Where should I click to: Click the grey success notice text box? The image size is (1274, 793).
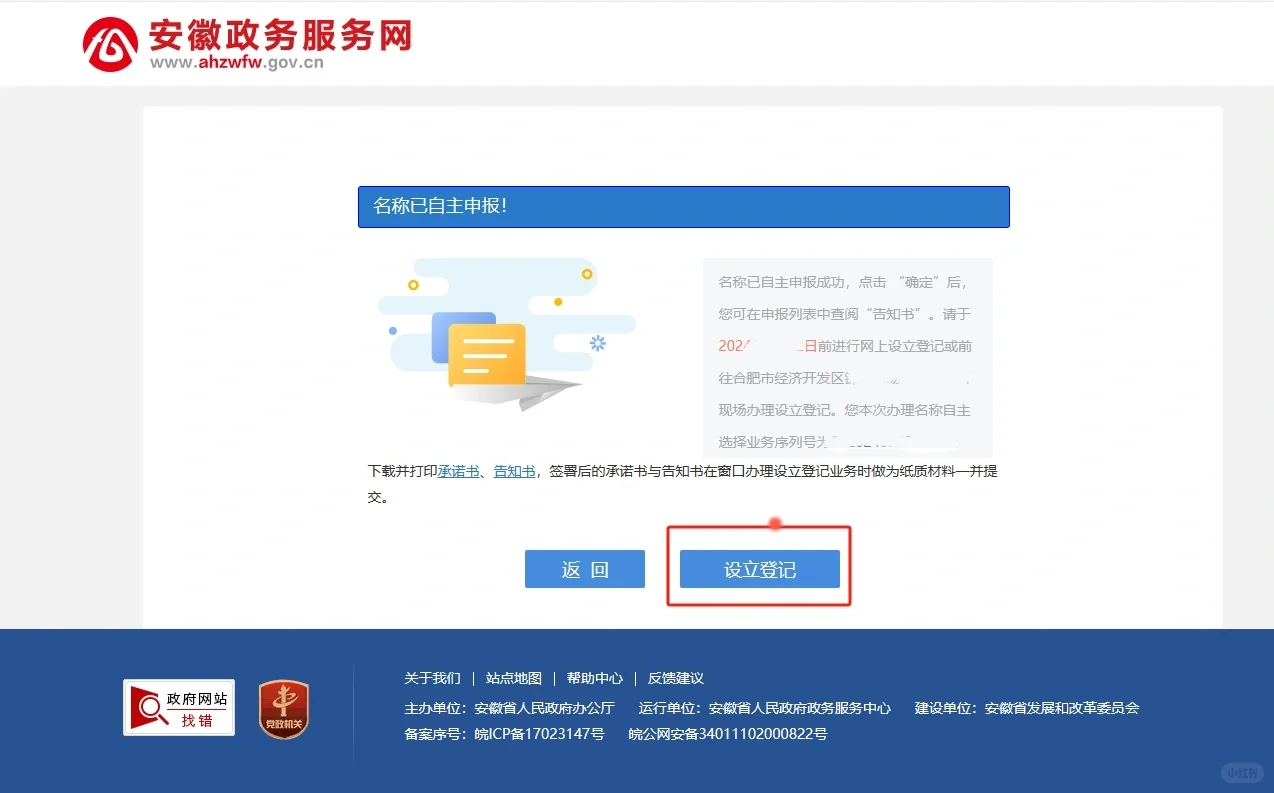[x=847, y=357]
